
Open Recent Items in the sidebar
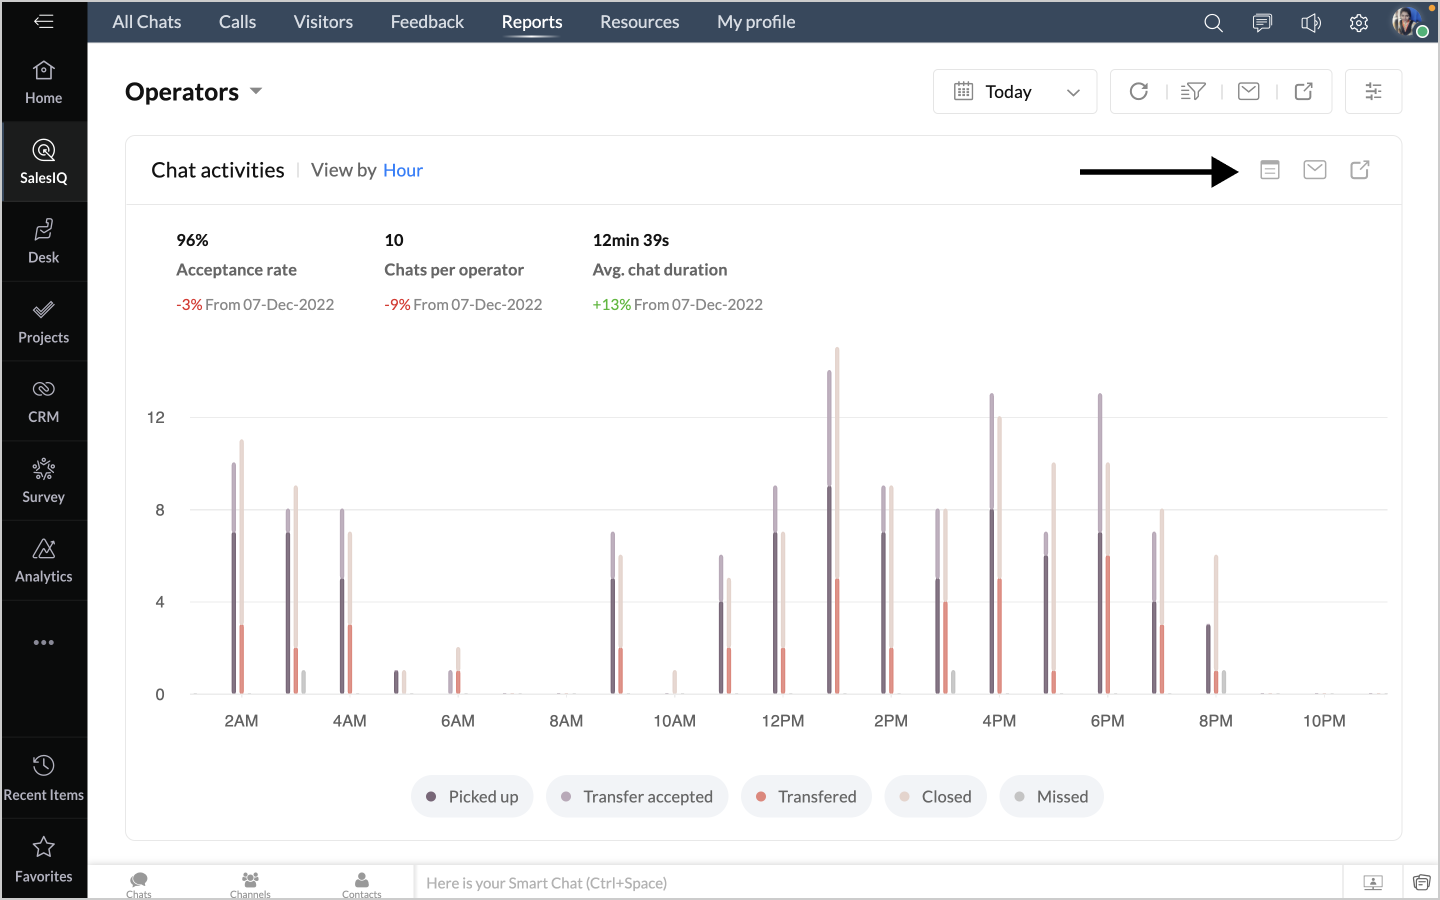click(44, 778)
